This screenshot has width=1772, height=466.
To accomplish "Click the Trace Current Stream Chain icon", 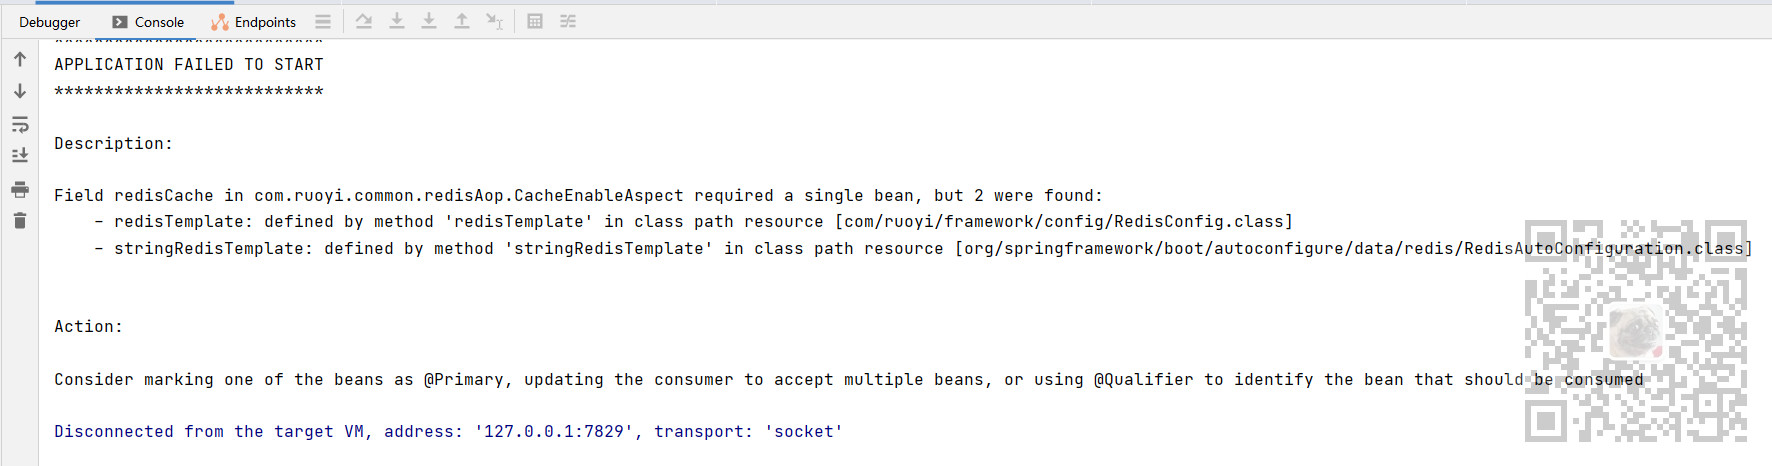I will click(568, 21).
